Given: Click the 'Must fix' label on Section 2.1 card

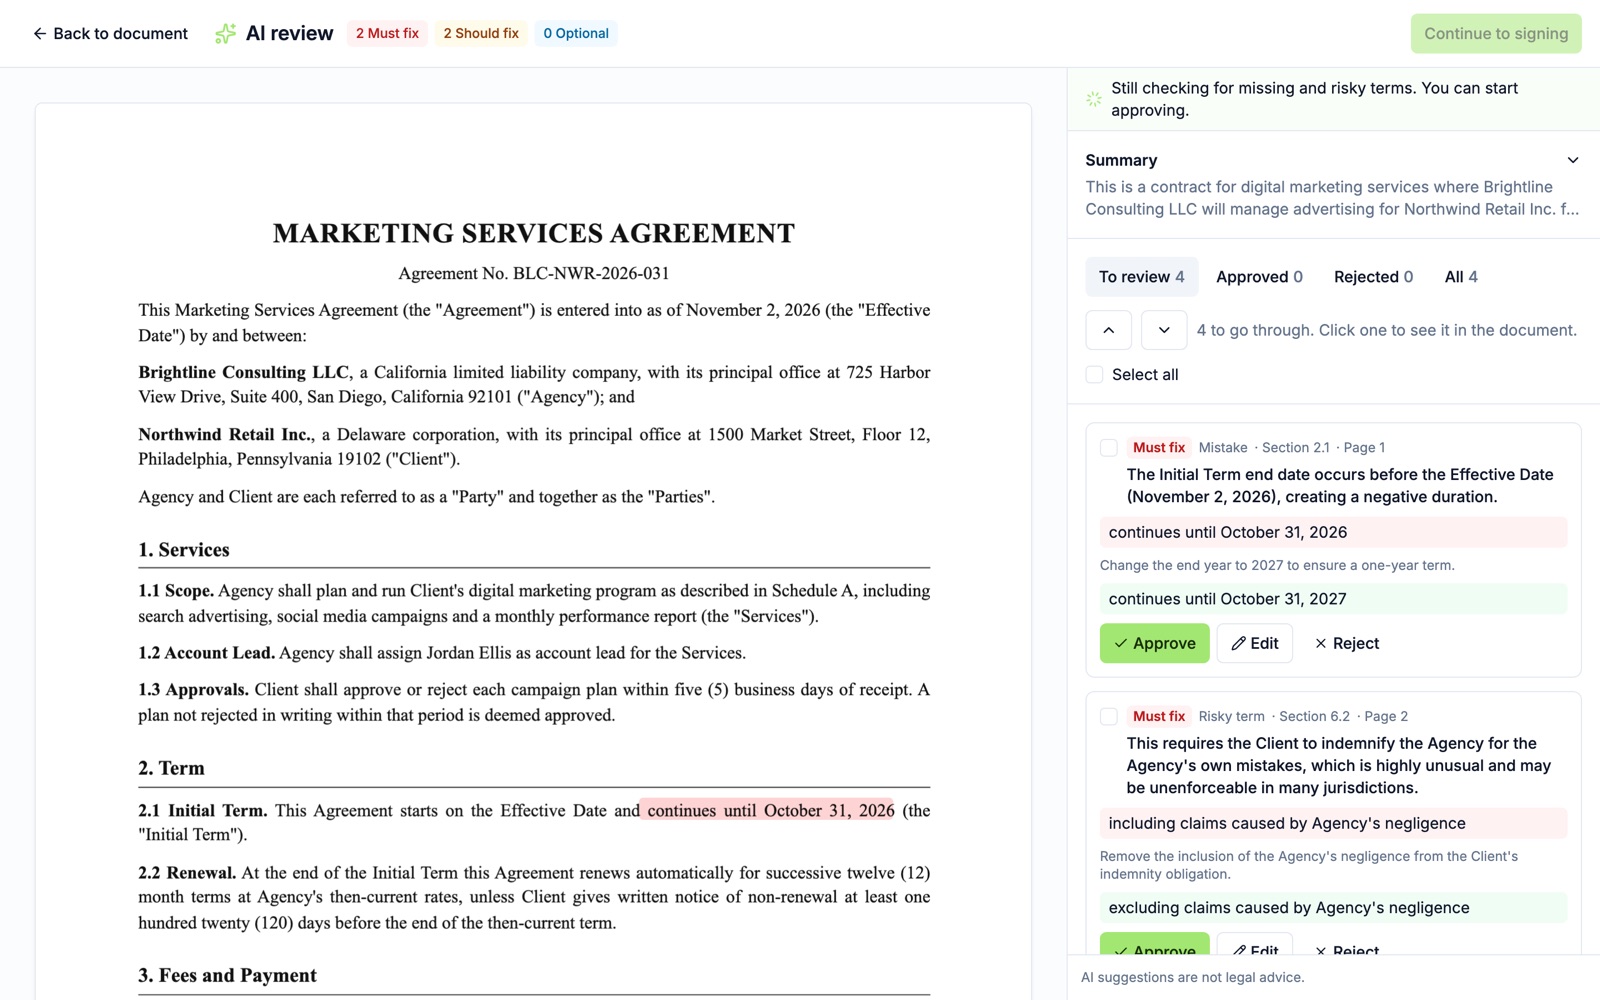Looking at the screenshot, I should [1158, 448].
